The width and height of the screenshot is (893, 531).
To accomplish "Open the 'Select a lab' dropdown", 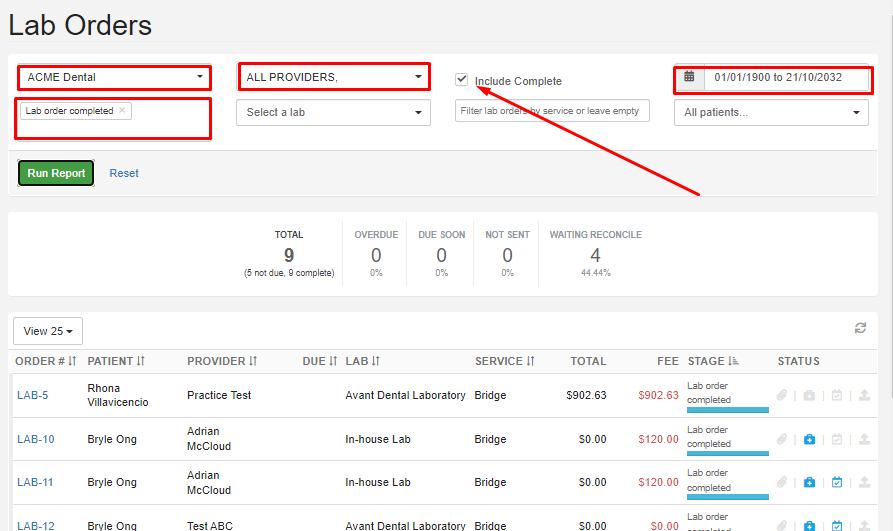I will (333, 113).
